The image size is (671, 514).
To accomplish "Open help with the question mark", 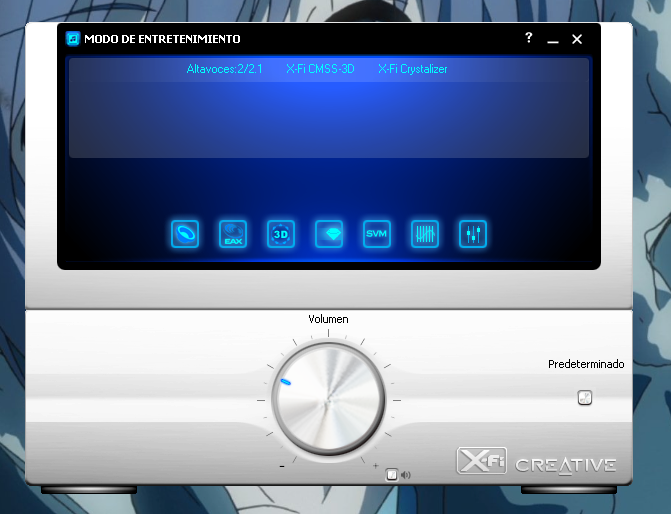I will click(528, 38).
